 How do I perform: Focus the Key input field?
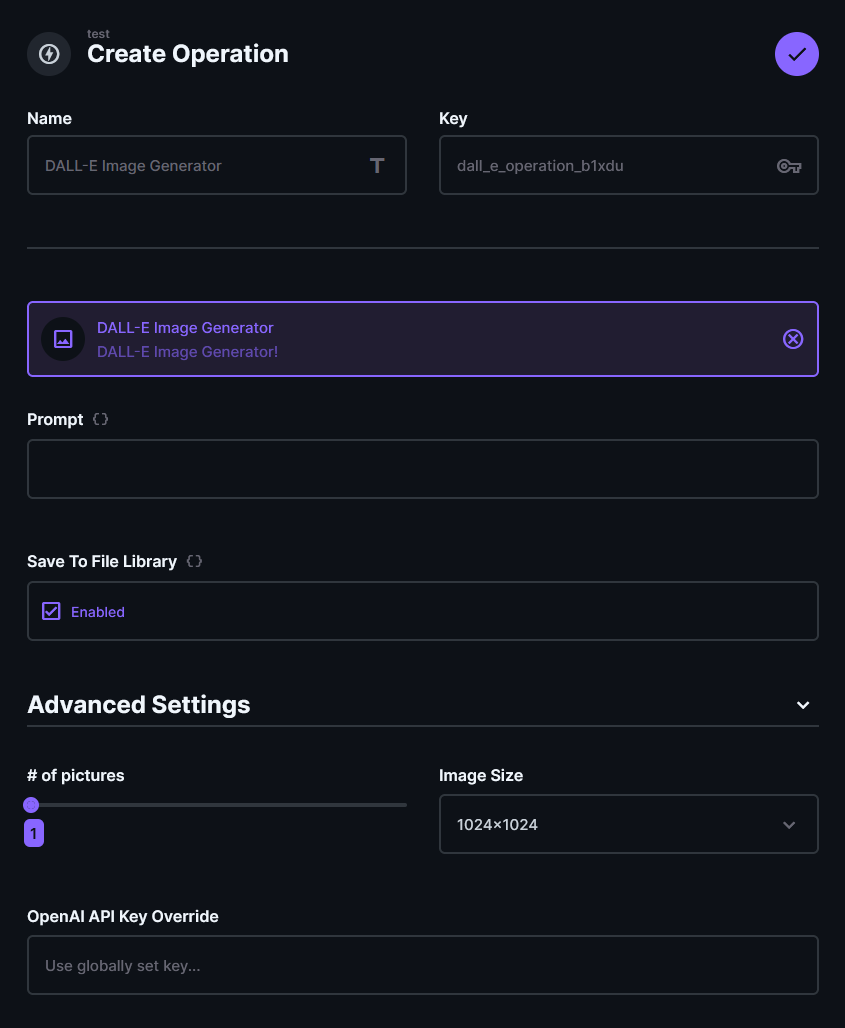click(629, 165)
